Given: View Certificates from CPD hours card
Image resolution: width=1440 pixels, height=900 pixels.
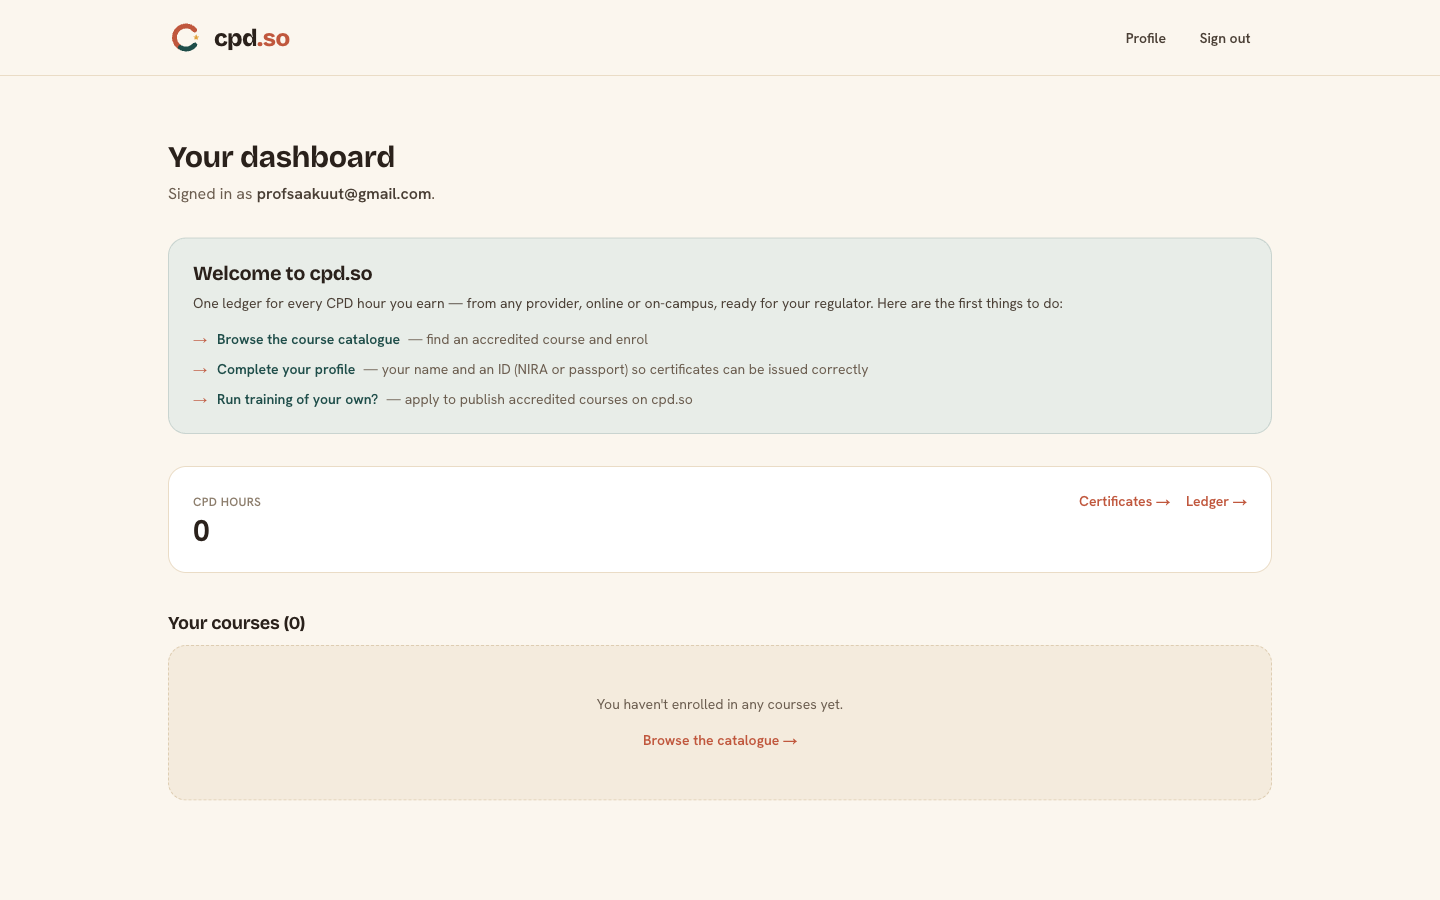Looking at the screenshot, I should [1124, 502].
